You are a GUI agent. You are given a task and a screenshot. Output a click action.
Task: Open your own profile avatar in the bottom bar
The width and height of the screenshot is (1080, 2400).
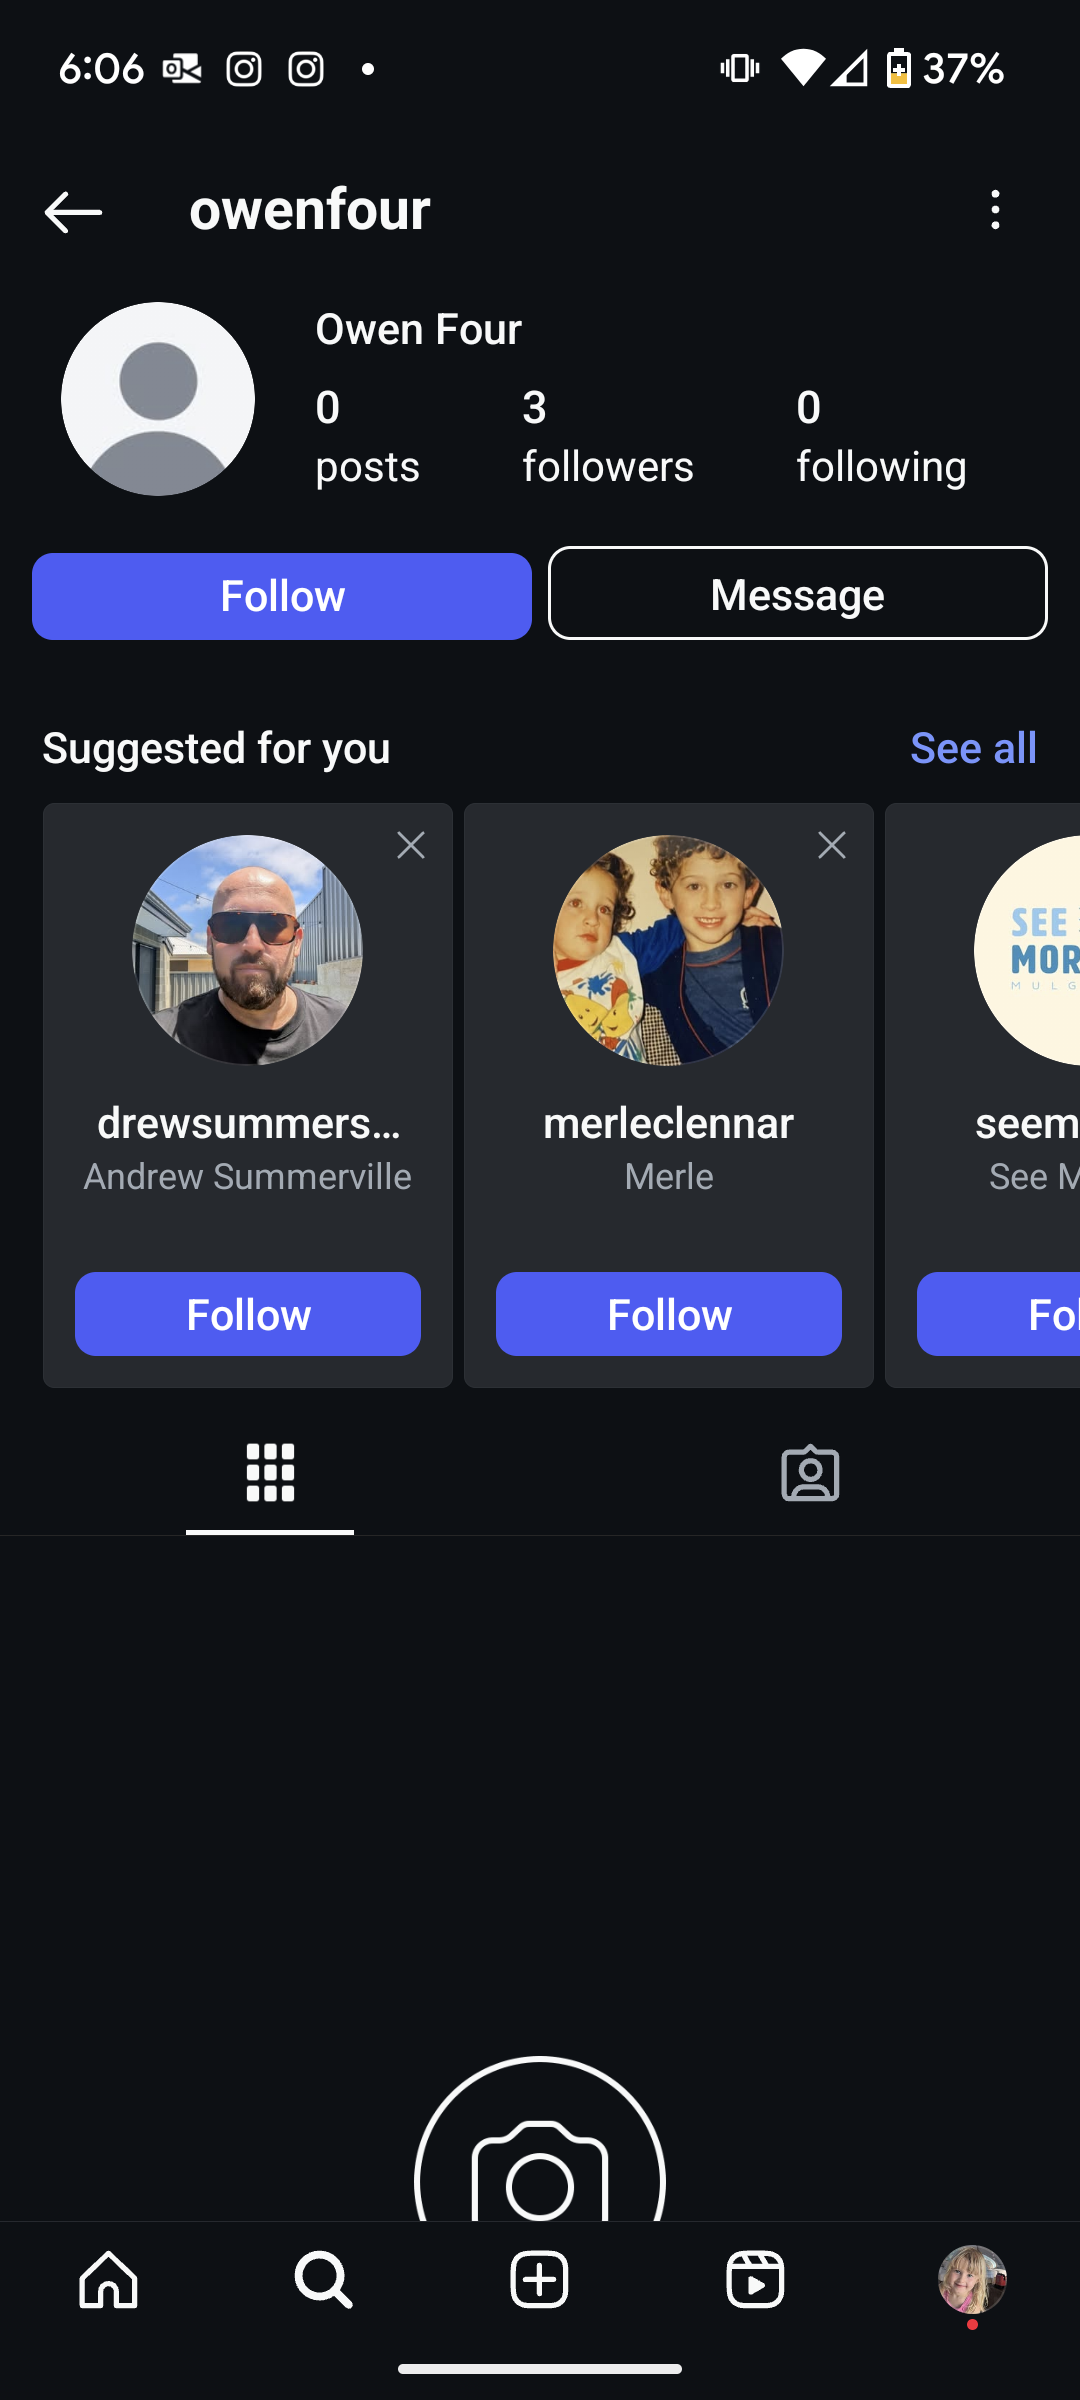point(971,2280)
